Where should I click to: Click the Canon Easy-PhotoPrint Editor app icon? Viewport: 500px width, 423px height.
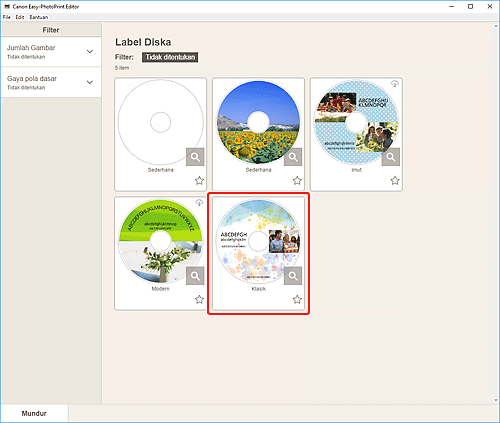7,7
